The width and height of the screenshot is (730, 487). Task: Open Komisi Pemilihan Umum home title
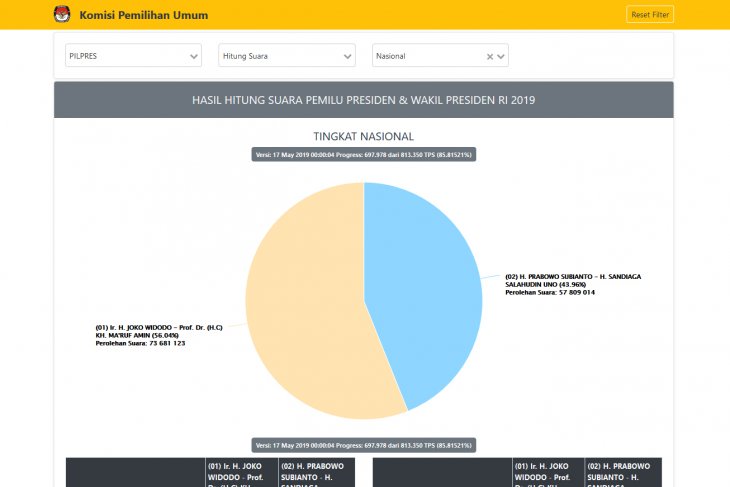coord(143,15)
